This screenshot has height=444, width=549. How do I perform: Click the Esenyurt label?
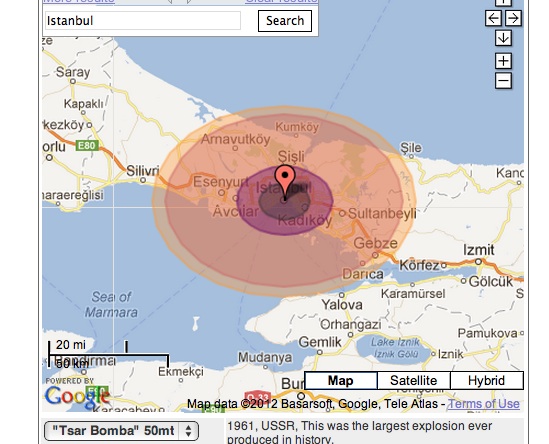(x=221, y=182)
